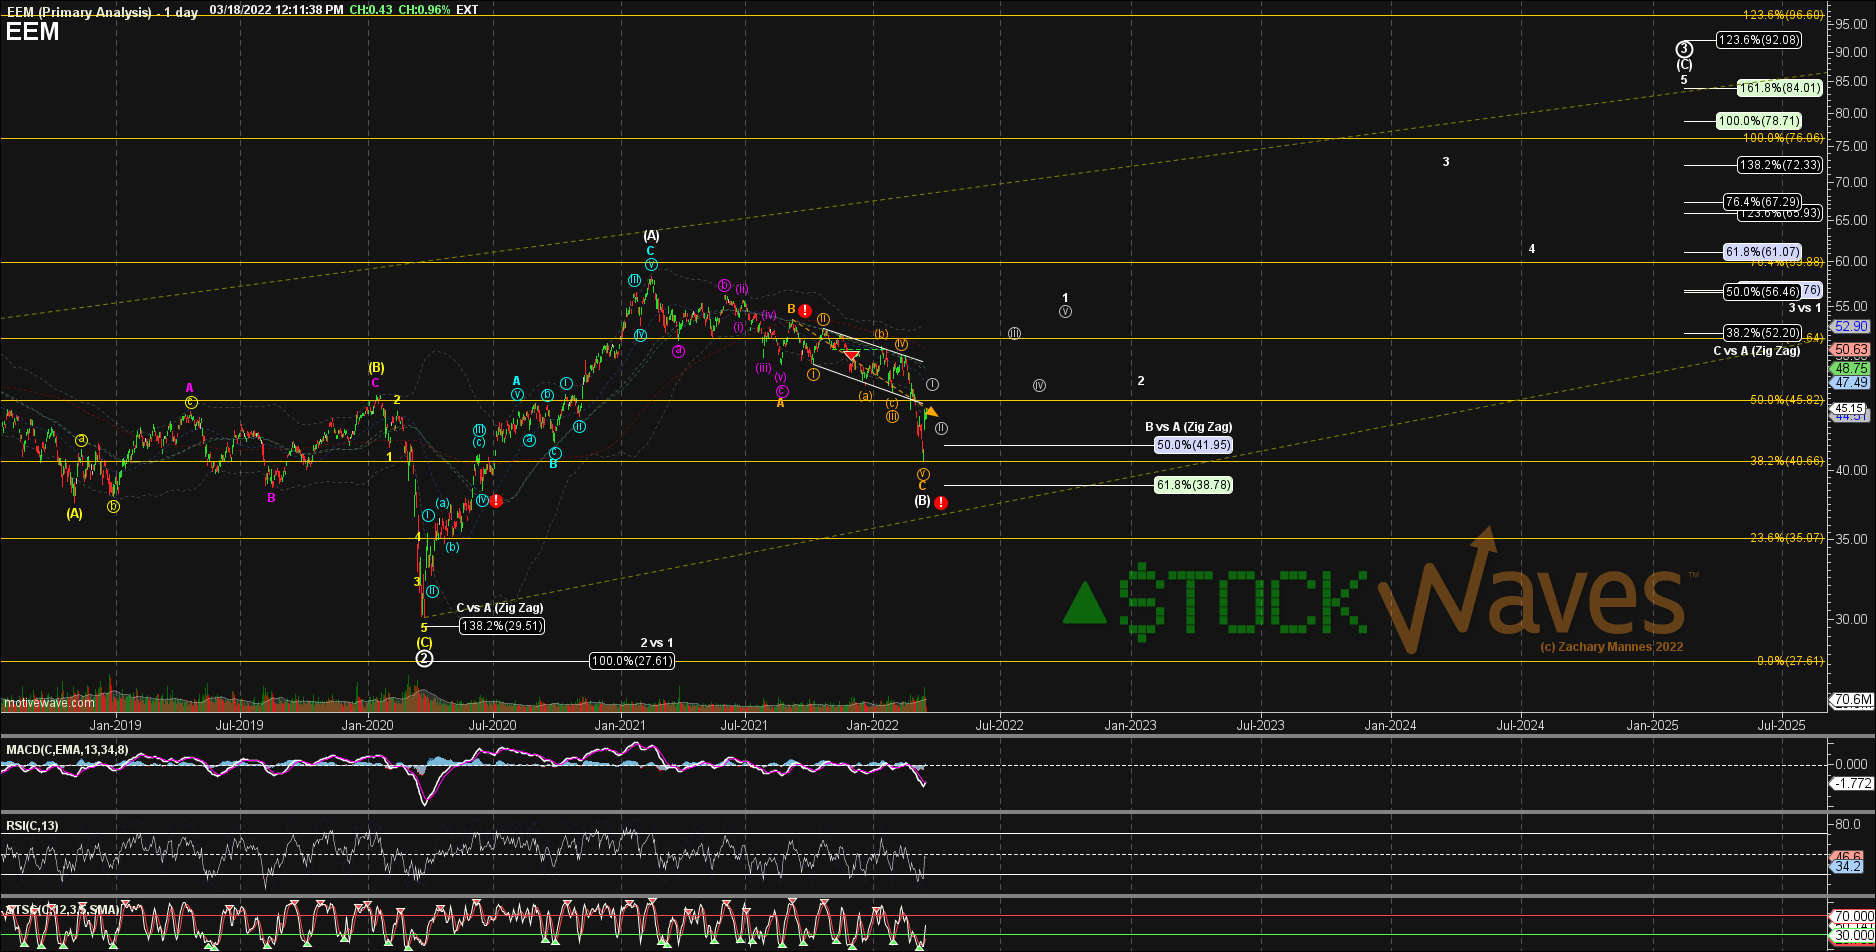Click the yellow (B) wave label near Jan-2020

[376, 368]
